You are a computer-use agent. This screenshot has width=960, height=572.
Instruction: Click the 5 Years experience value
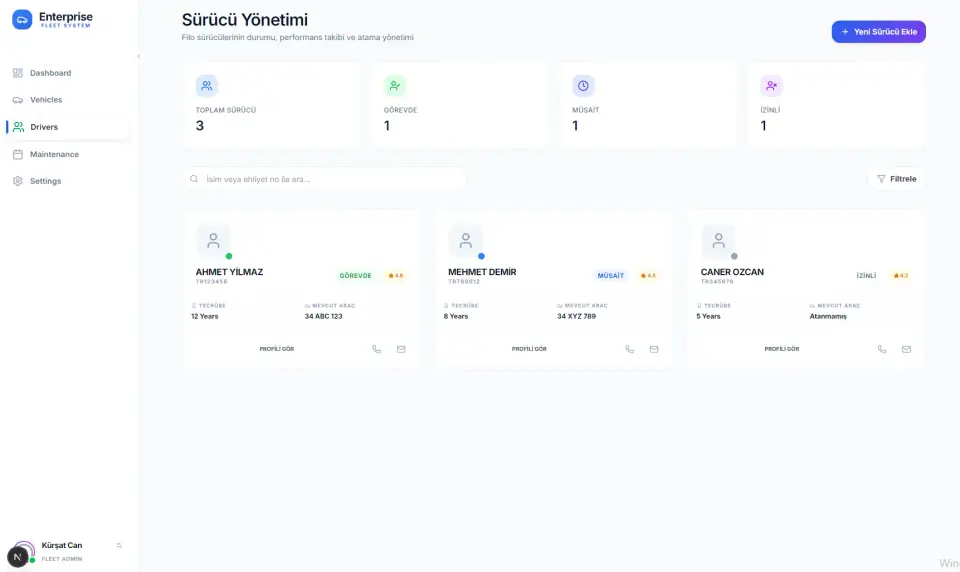click(x=708, y=317)
